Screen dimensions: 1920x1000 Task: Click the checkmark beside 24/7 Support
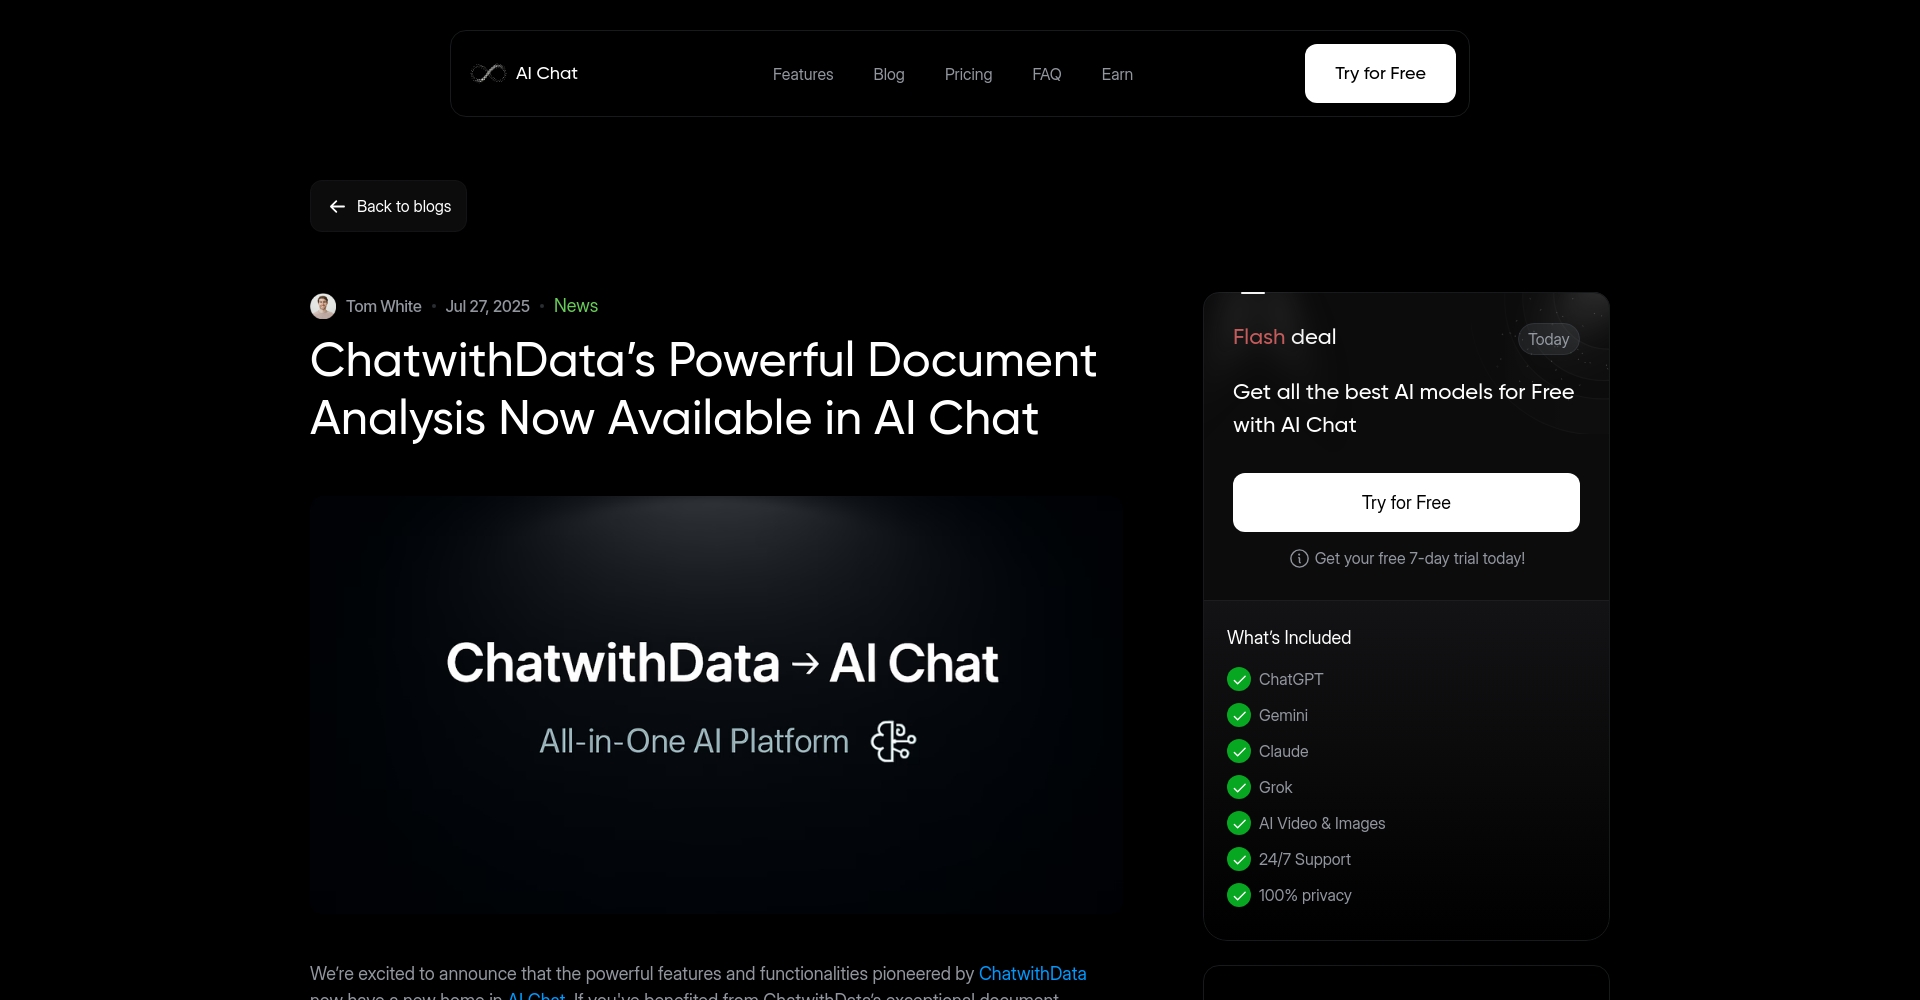(1239, 859)
